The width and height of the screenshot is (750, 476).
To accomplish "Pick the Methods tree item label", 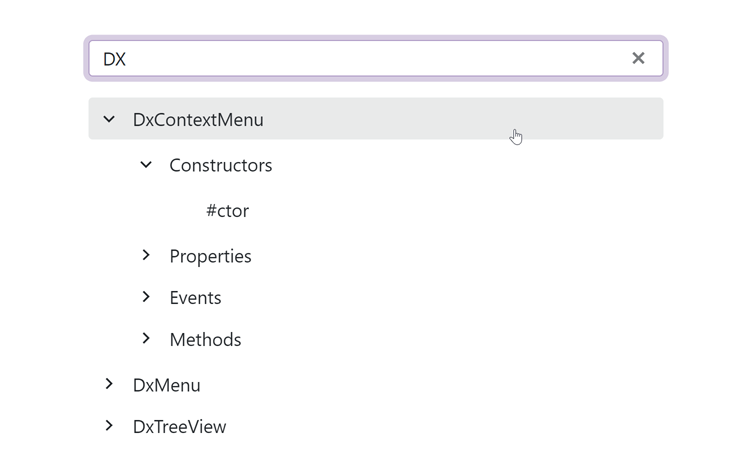I will (205, 340).
